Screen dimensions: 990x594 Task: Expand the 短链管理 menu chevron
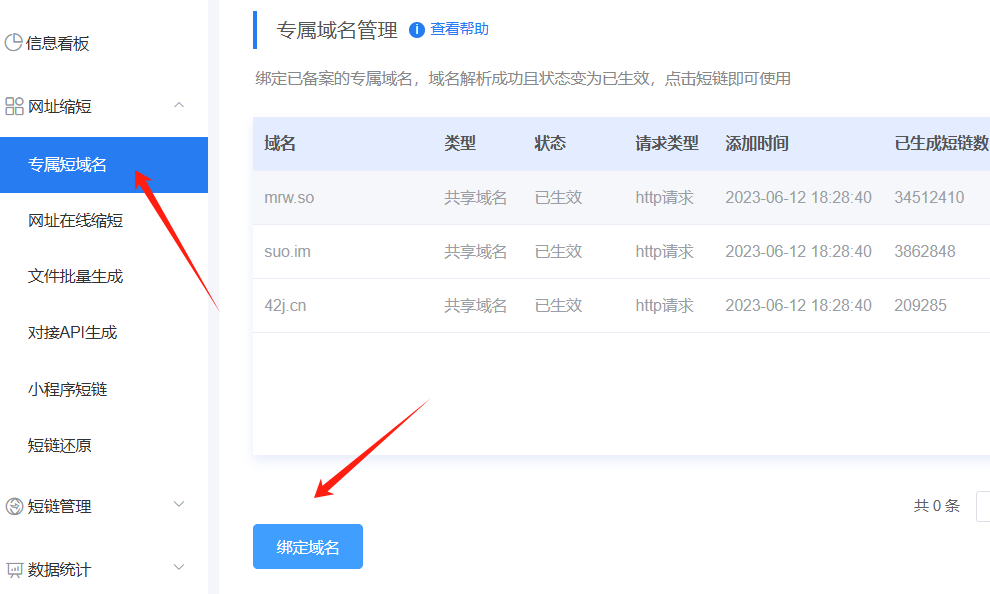click(x=179, y=505)
